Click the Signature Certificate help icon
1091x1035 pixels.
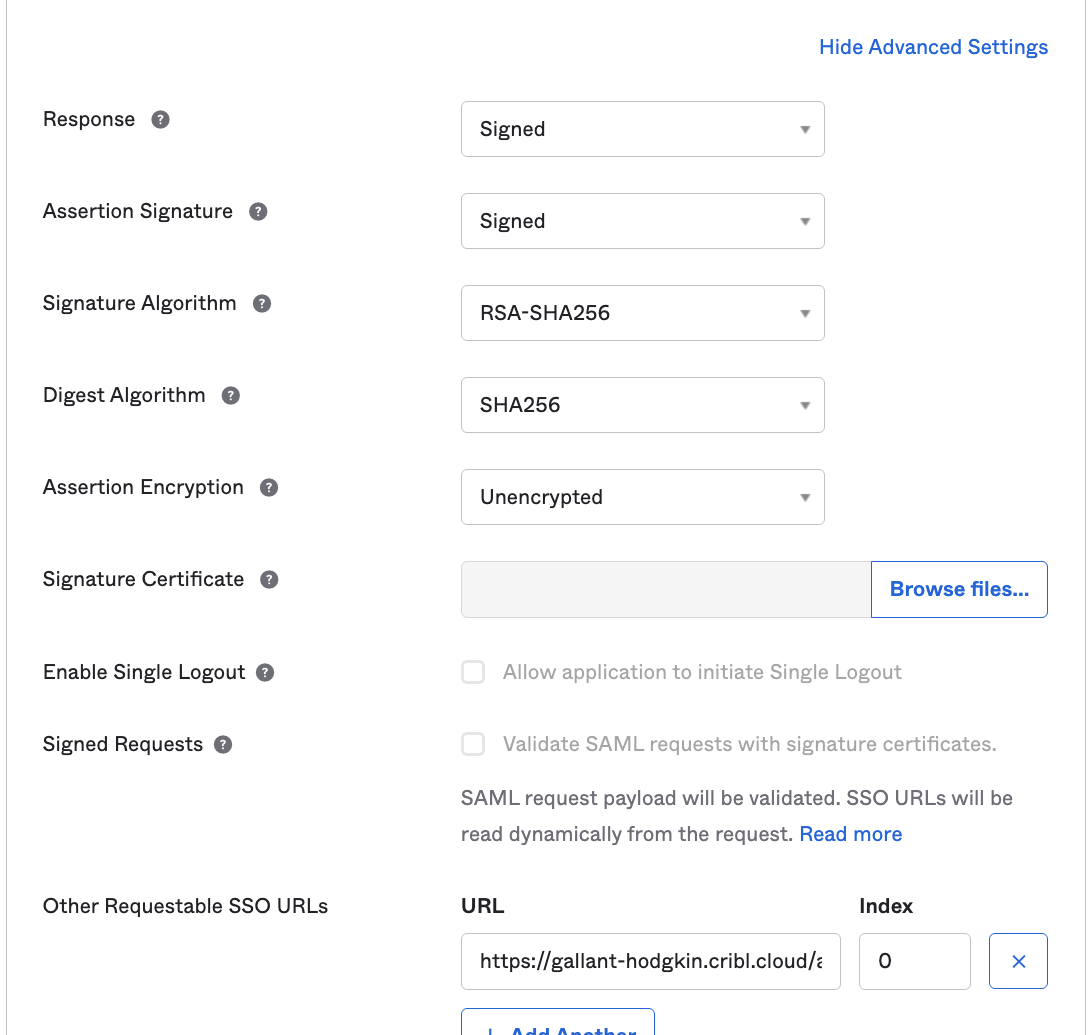(268, 579)
